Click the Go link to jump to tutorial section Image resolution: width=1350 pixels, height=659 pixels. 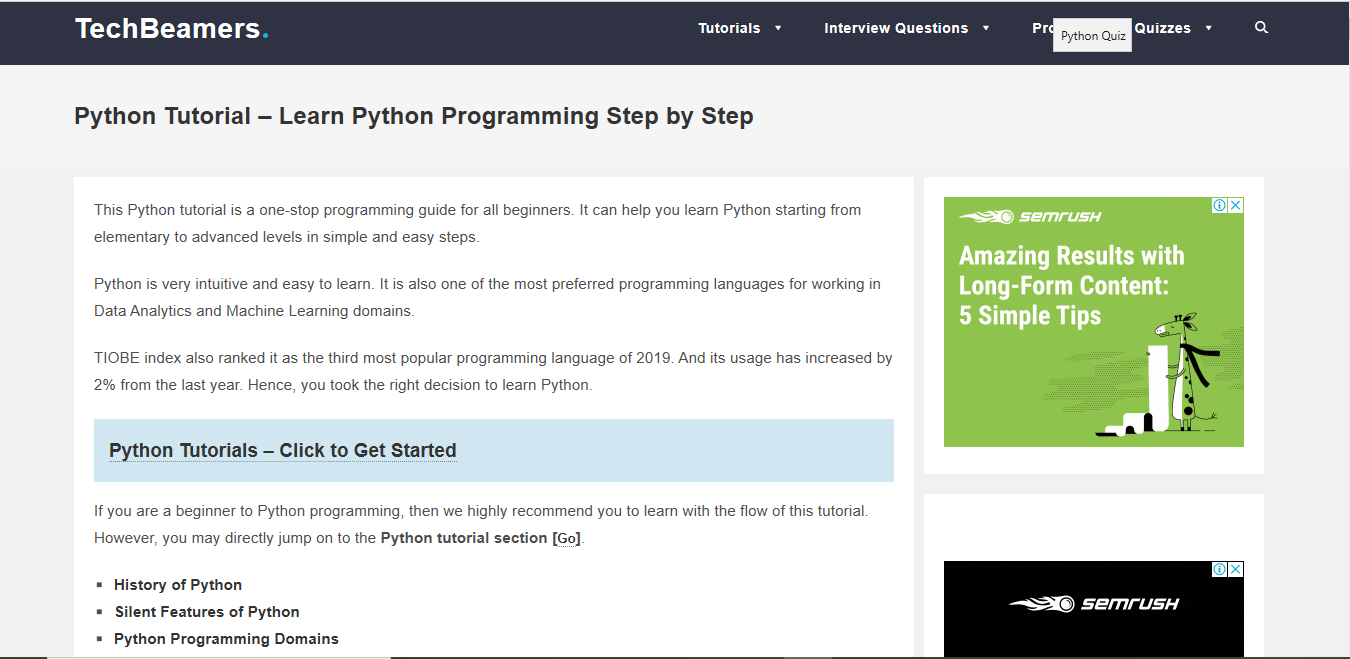[566, 537]
